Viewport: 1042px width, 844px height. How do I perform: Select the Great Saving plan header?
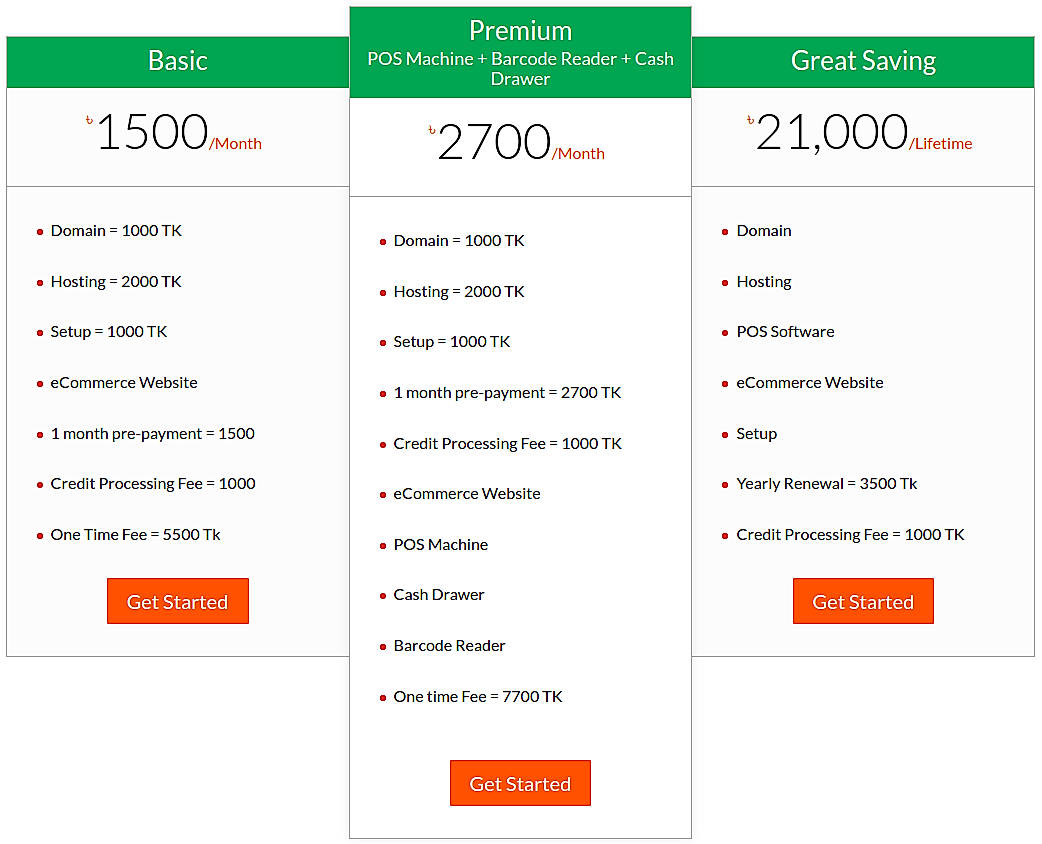863,61
